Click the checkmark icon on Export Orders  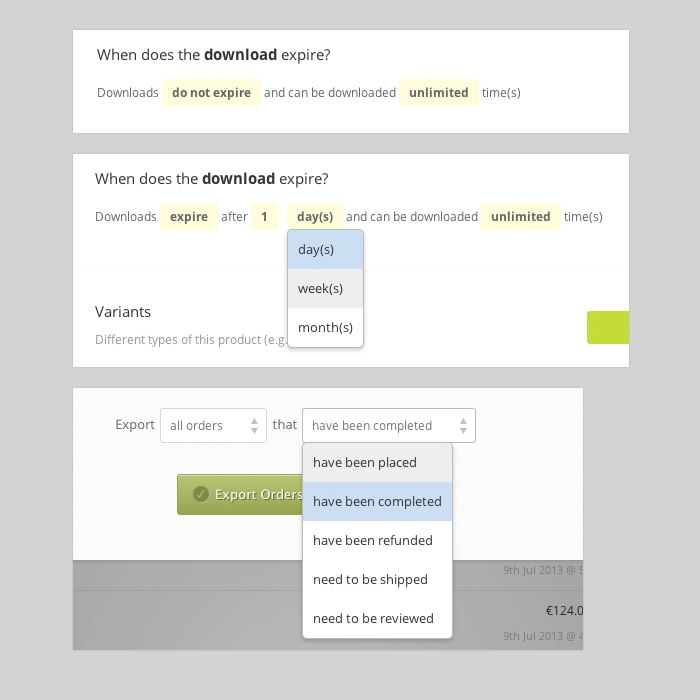click(x=201, y=494)
